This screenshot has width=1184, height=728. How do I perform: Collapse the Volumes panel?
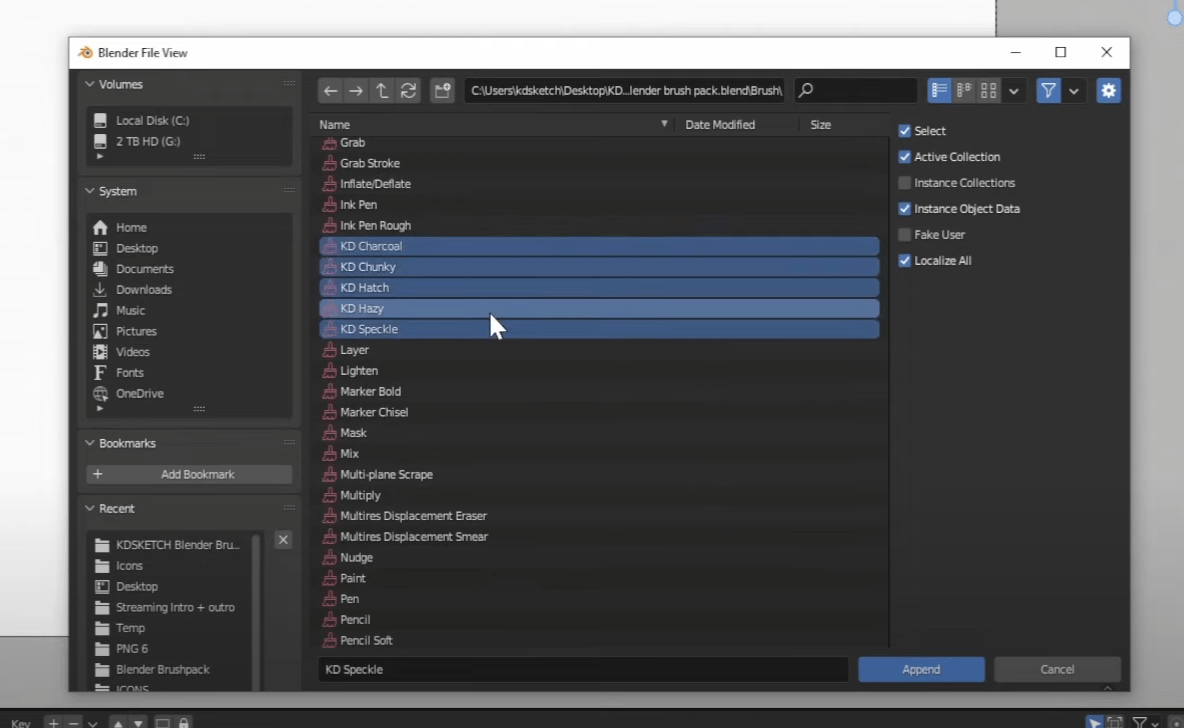90,84
